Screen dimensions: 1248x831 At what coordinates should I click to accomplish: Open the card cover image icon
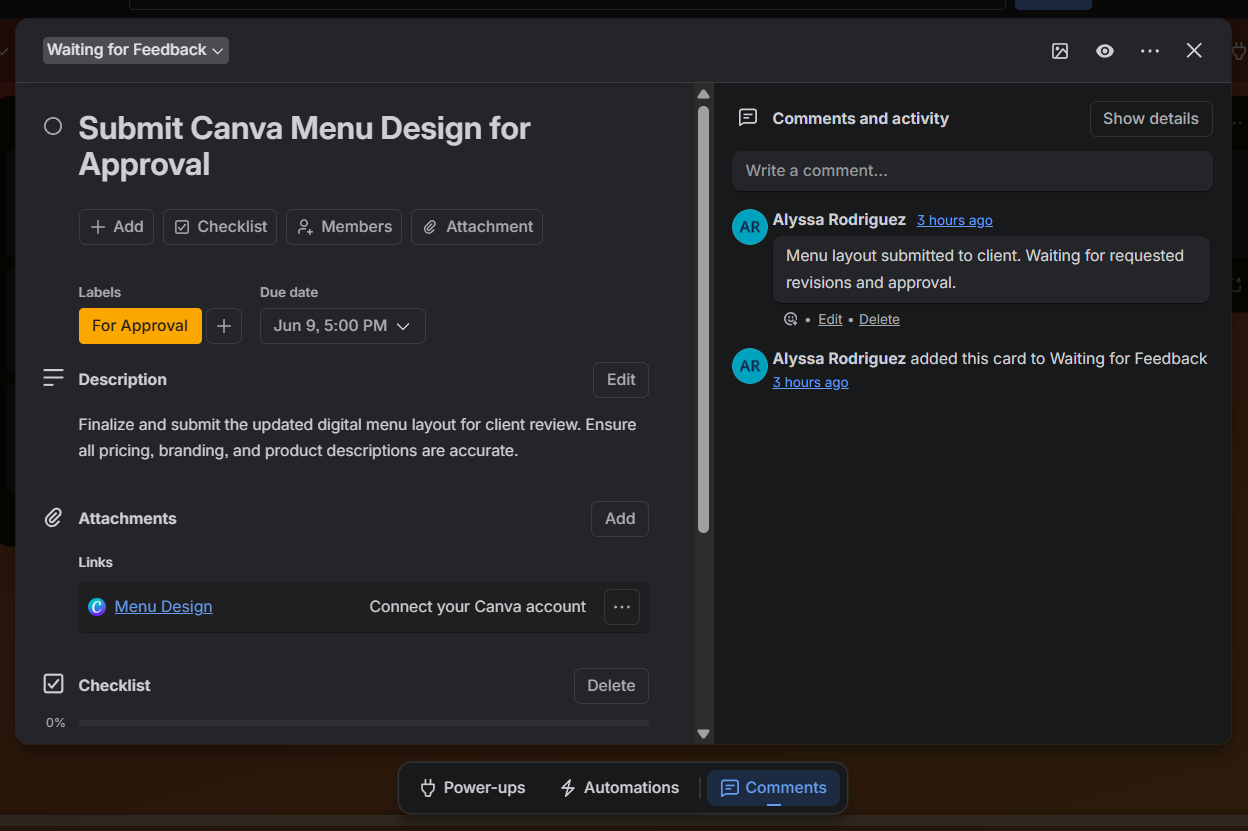point(1060,51)
